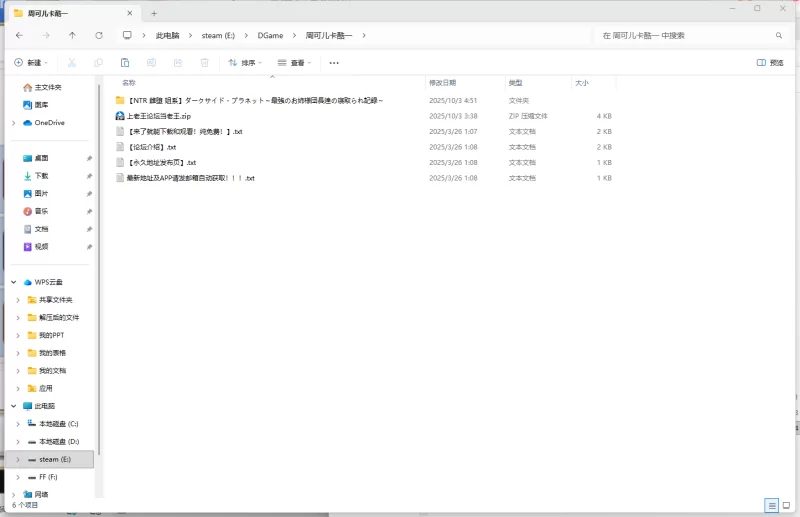
Task: Click the search magnifier icon
Action: [779, 35]
